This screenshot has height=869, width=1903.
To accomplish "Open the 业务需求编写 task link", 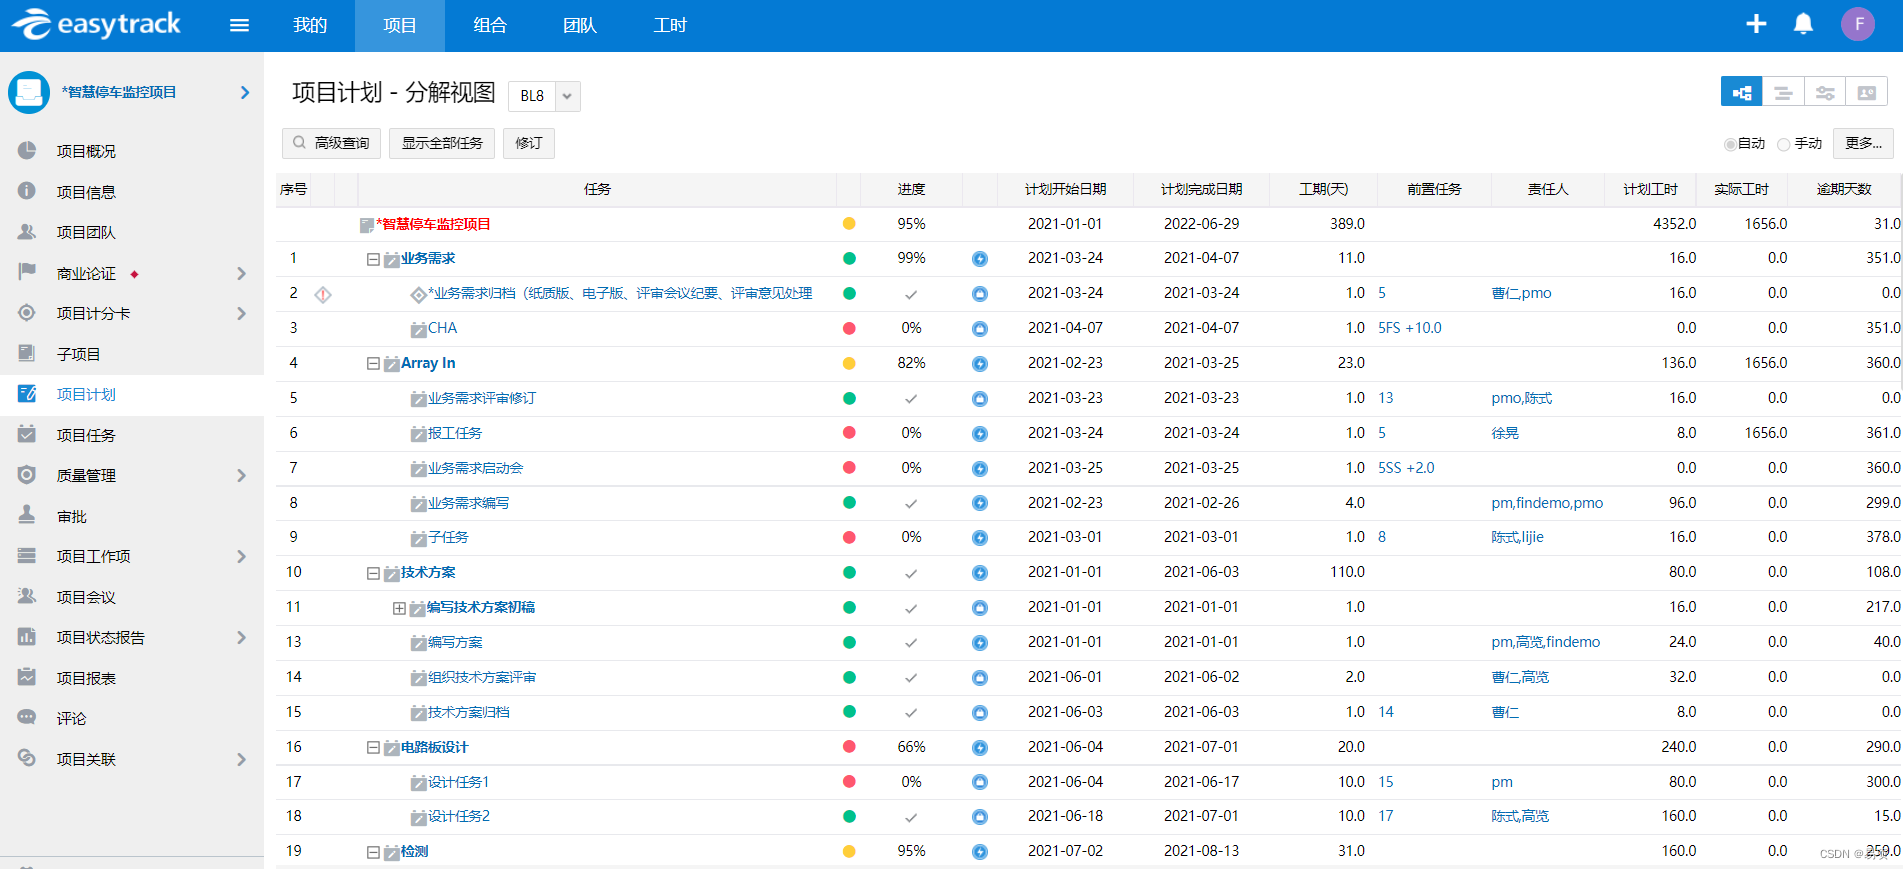I will (x=469, y=503).
